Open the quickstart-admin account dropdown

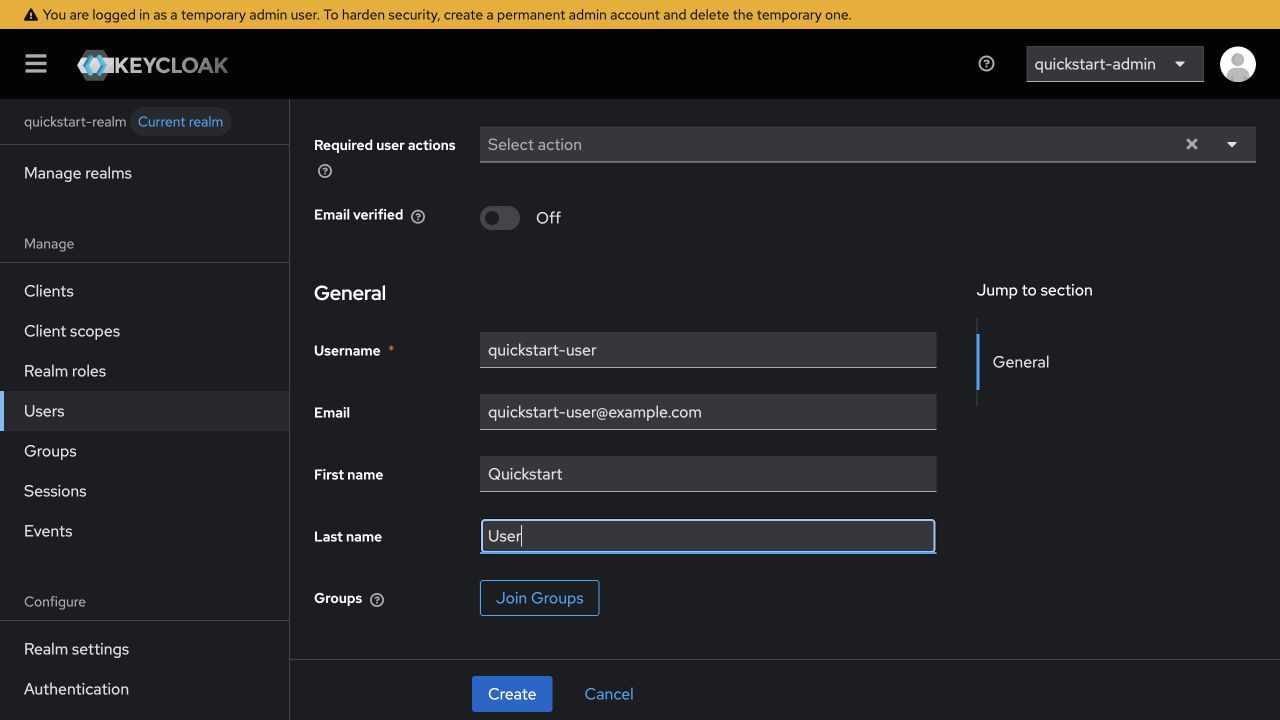[x=1115, y=64]
